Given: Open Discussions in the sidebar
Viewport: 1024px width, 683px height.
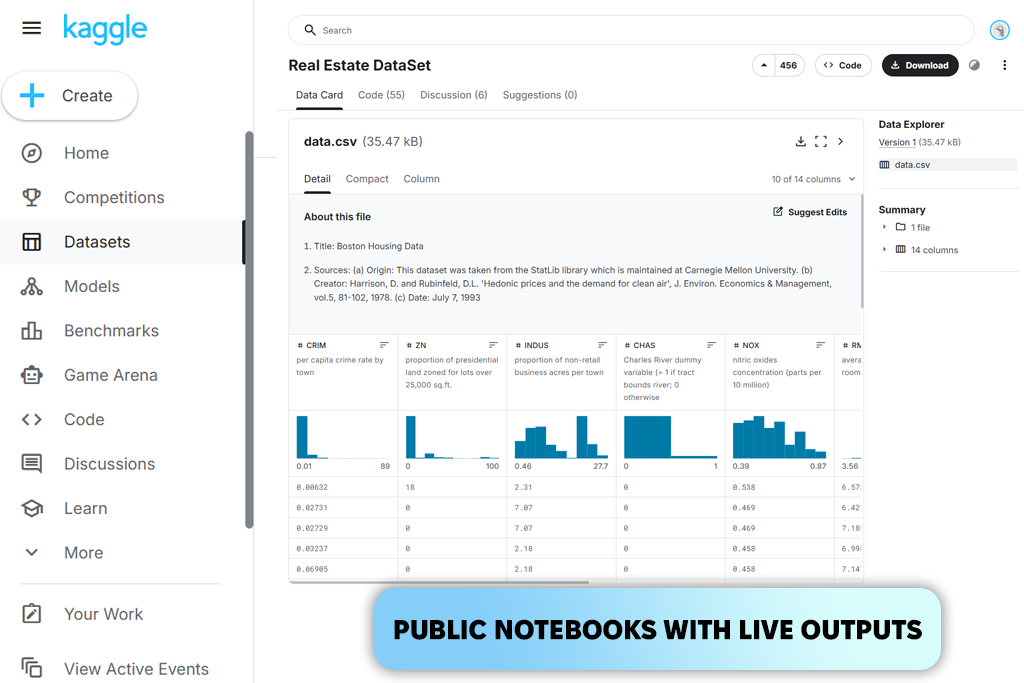Looking at the screenshot, I should (x=110, y=464).
